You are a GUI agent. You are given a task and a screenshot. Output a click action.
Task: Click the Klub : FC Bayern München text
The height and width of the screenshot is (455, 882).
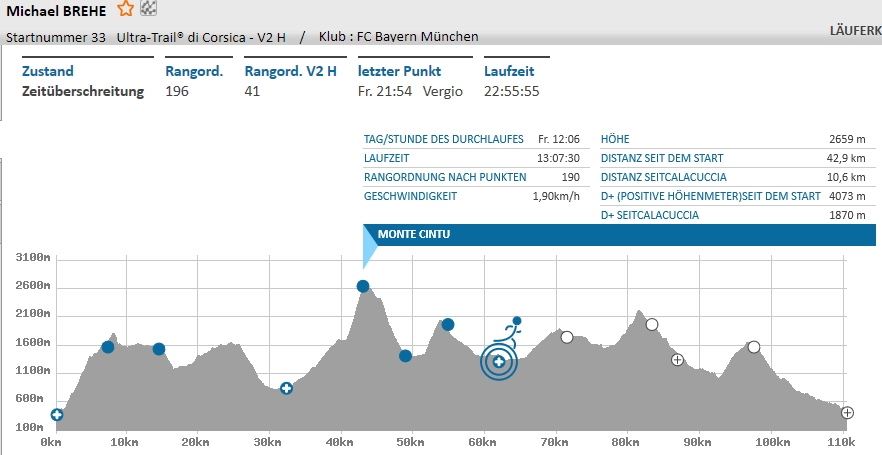pos(398,37)
